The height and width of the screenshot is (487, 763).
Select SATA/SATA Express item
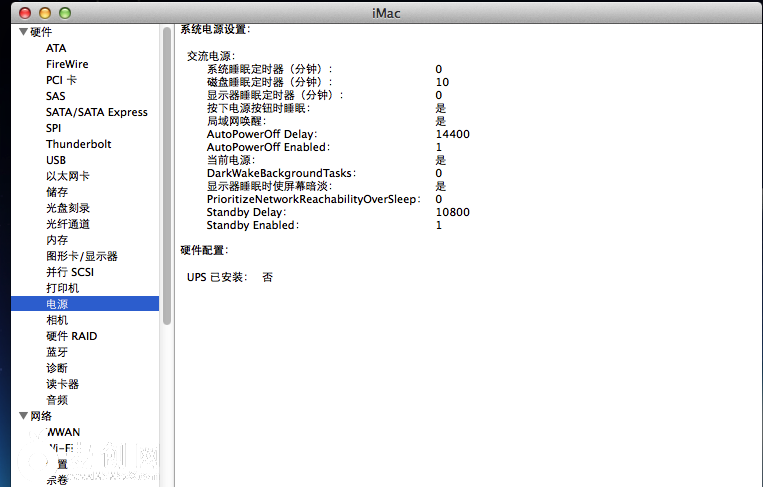[x=96, y=112]
